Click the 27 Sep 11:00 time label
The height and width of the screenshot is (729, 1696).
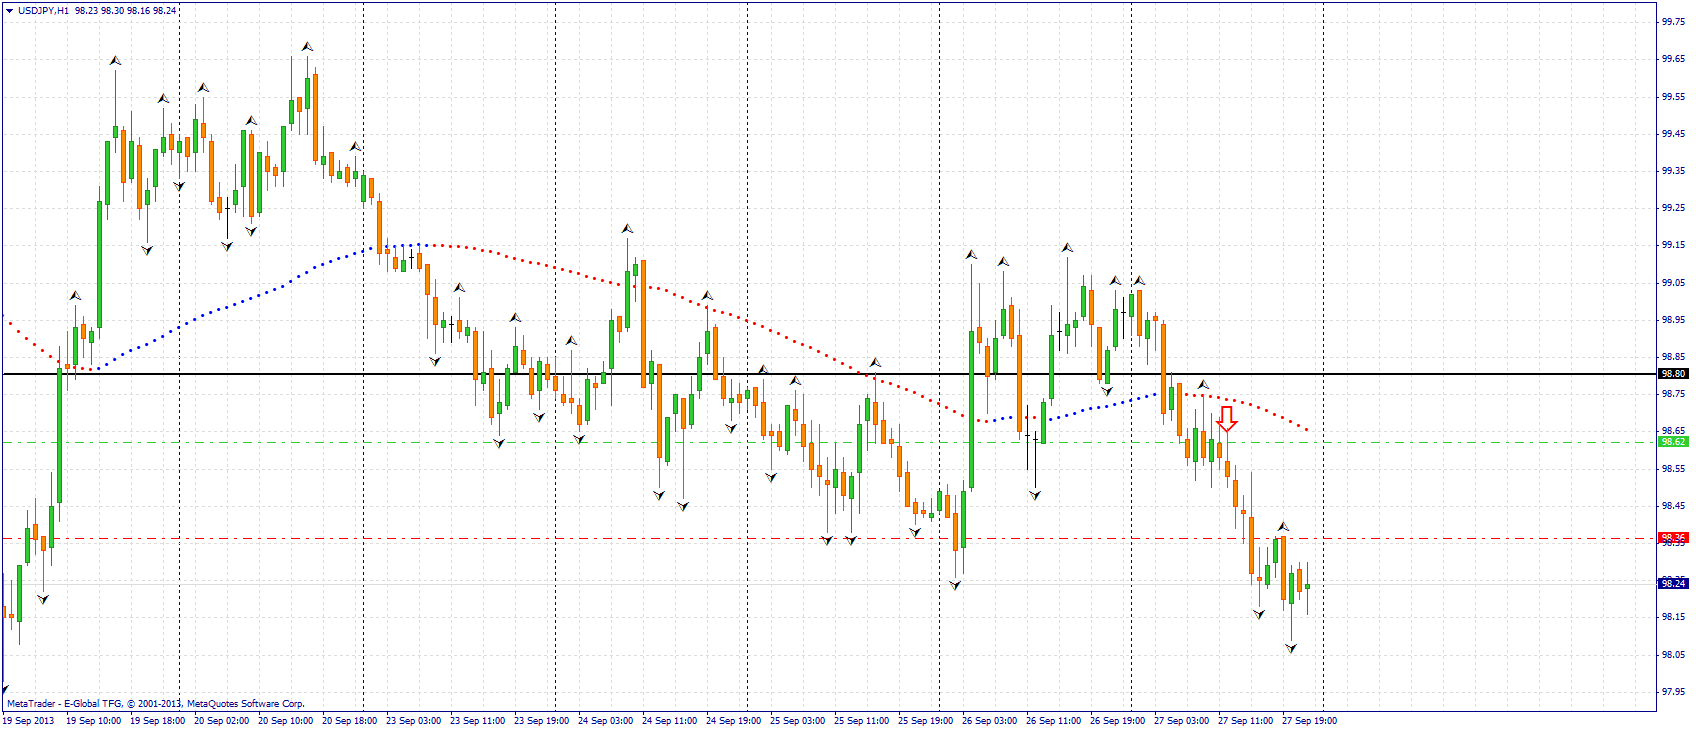tap(1246, 721)
